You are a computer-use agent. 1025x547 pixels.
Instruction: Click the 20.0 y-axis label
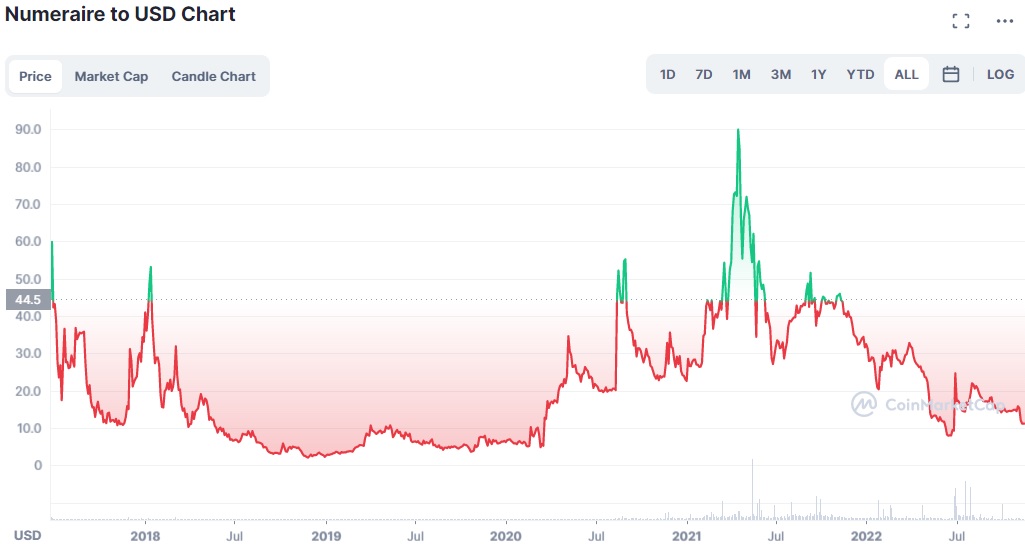pyautogui.click(x=28, y=391)
